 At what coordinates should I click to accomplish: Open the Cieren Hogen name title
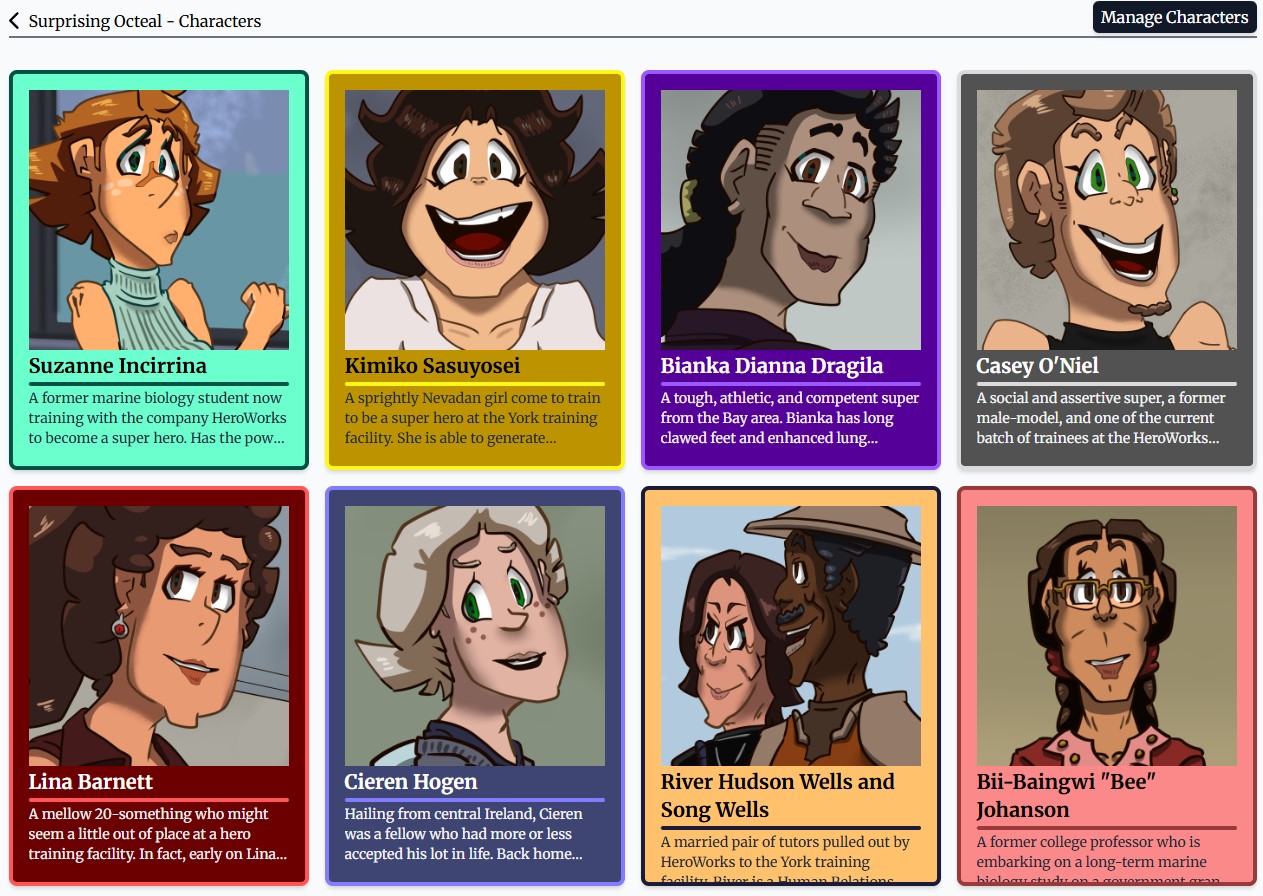pos(411,782)
